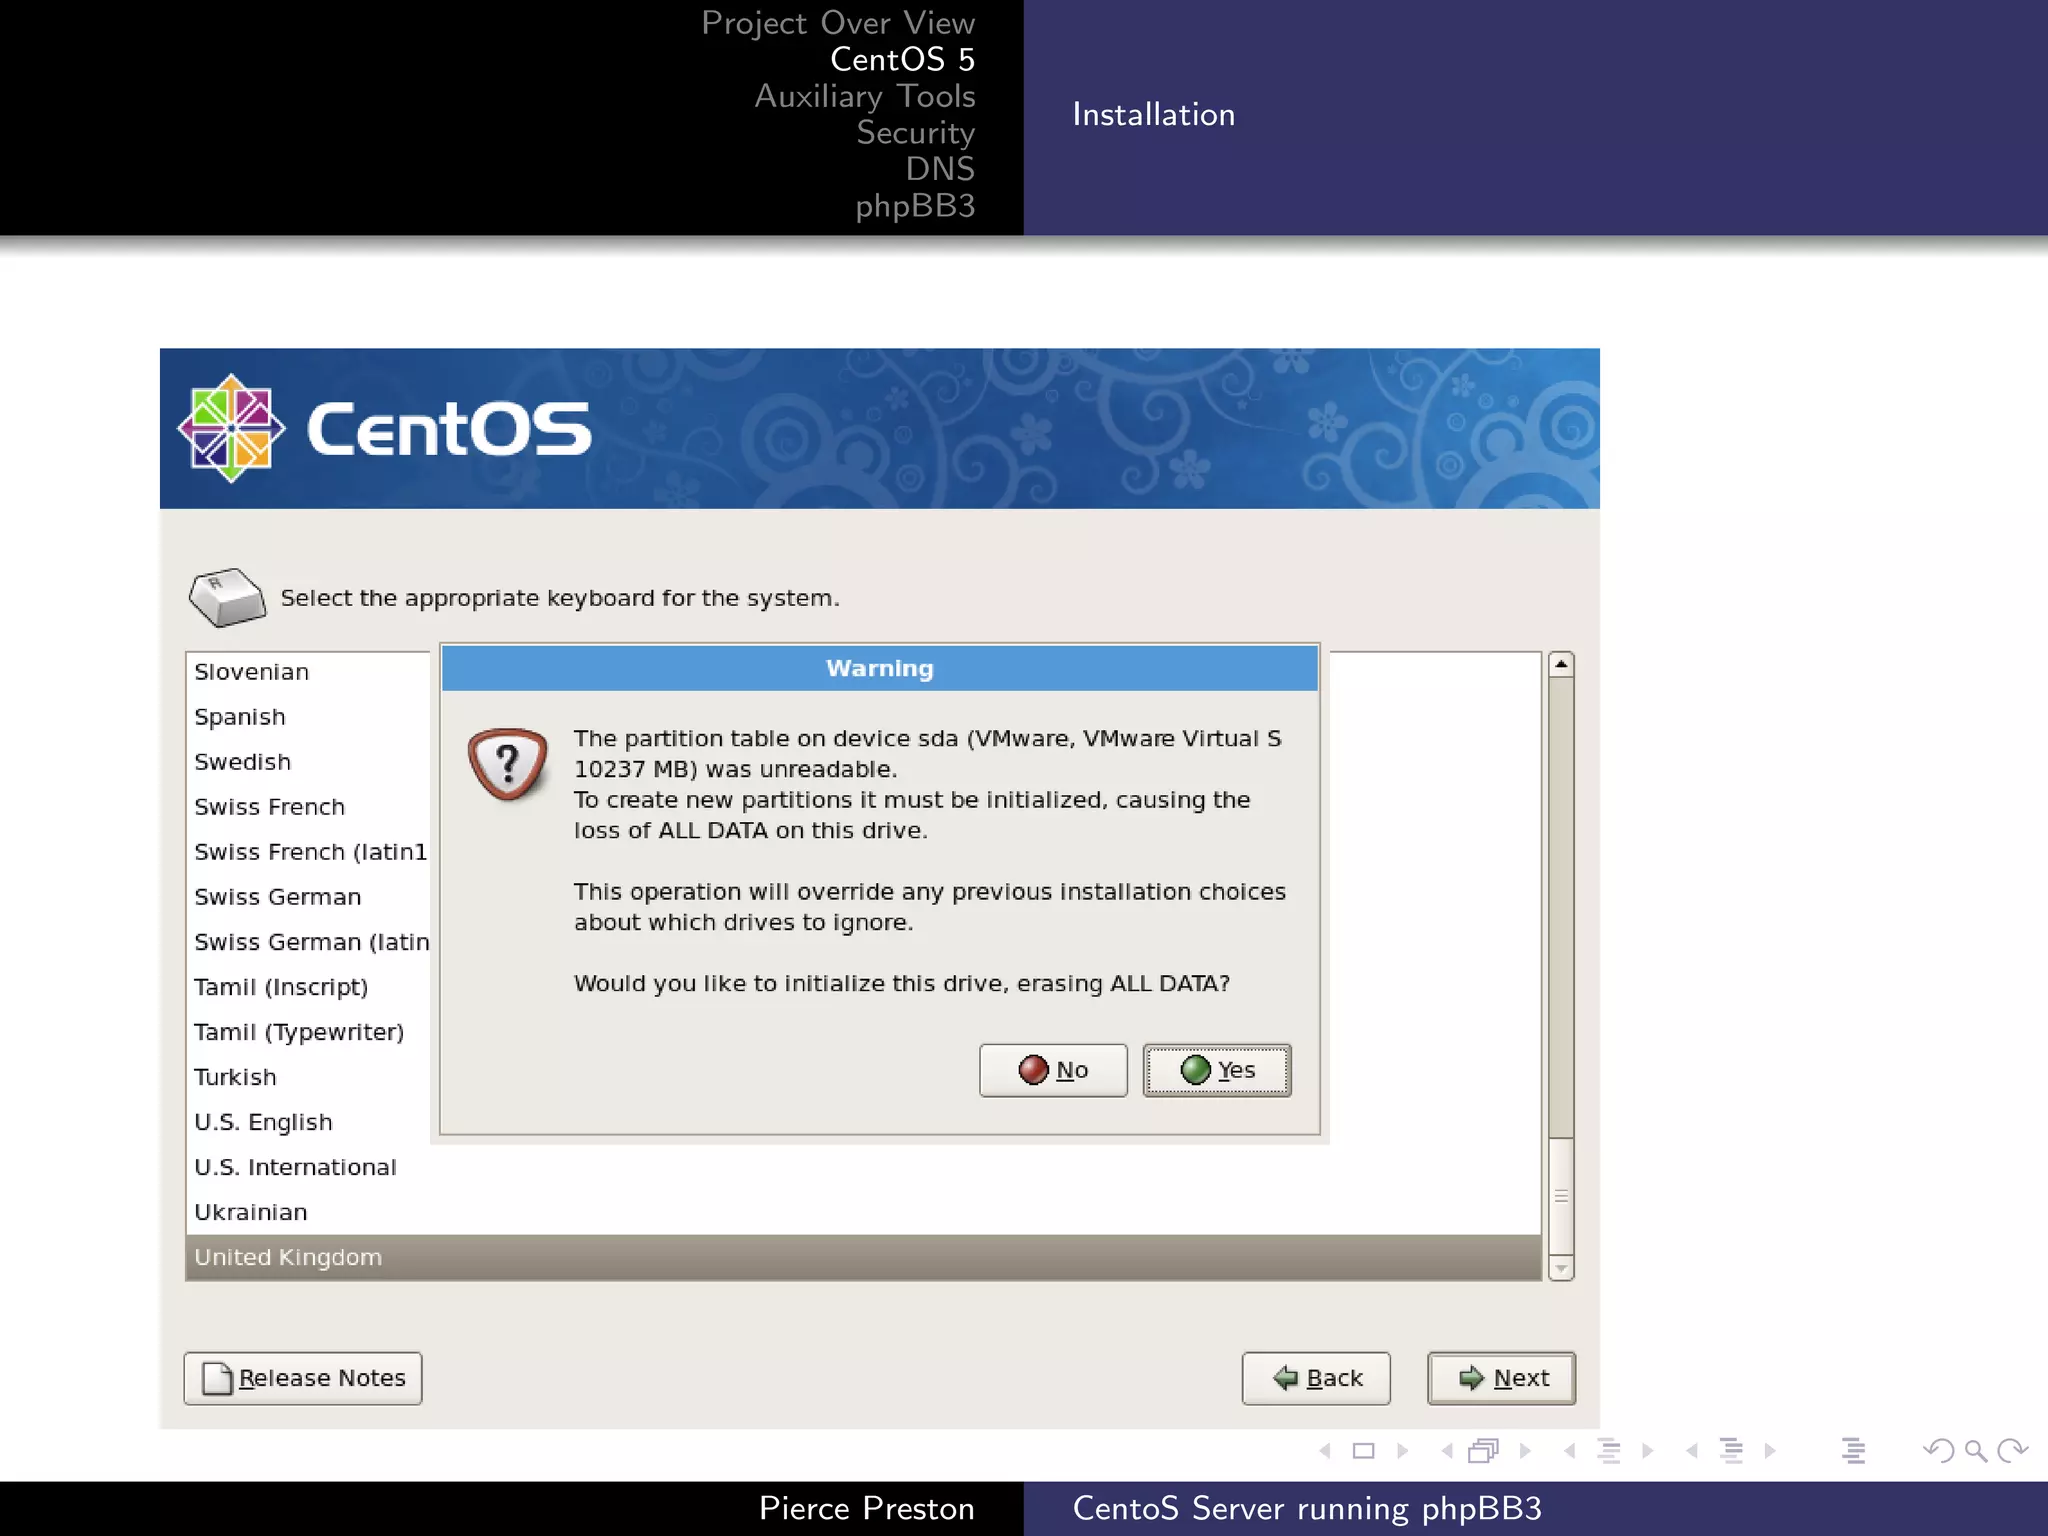
Task: Click the go-back undo arrow icon
Action: [x=1938, y=1451]
